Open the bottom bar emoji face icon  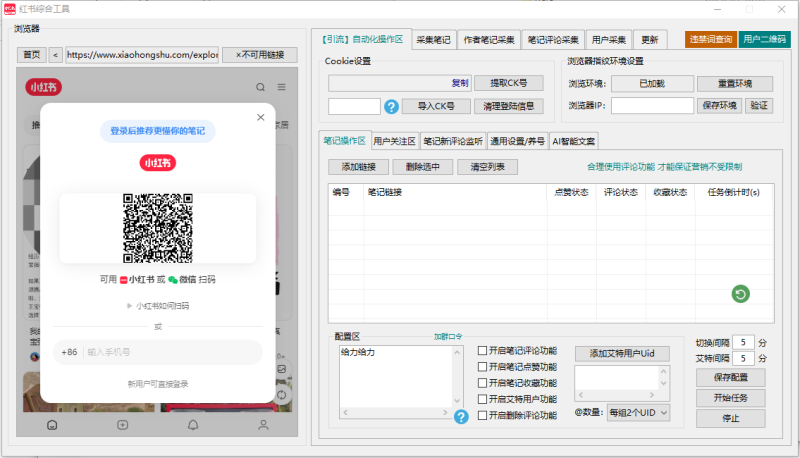point(52,425)
